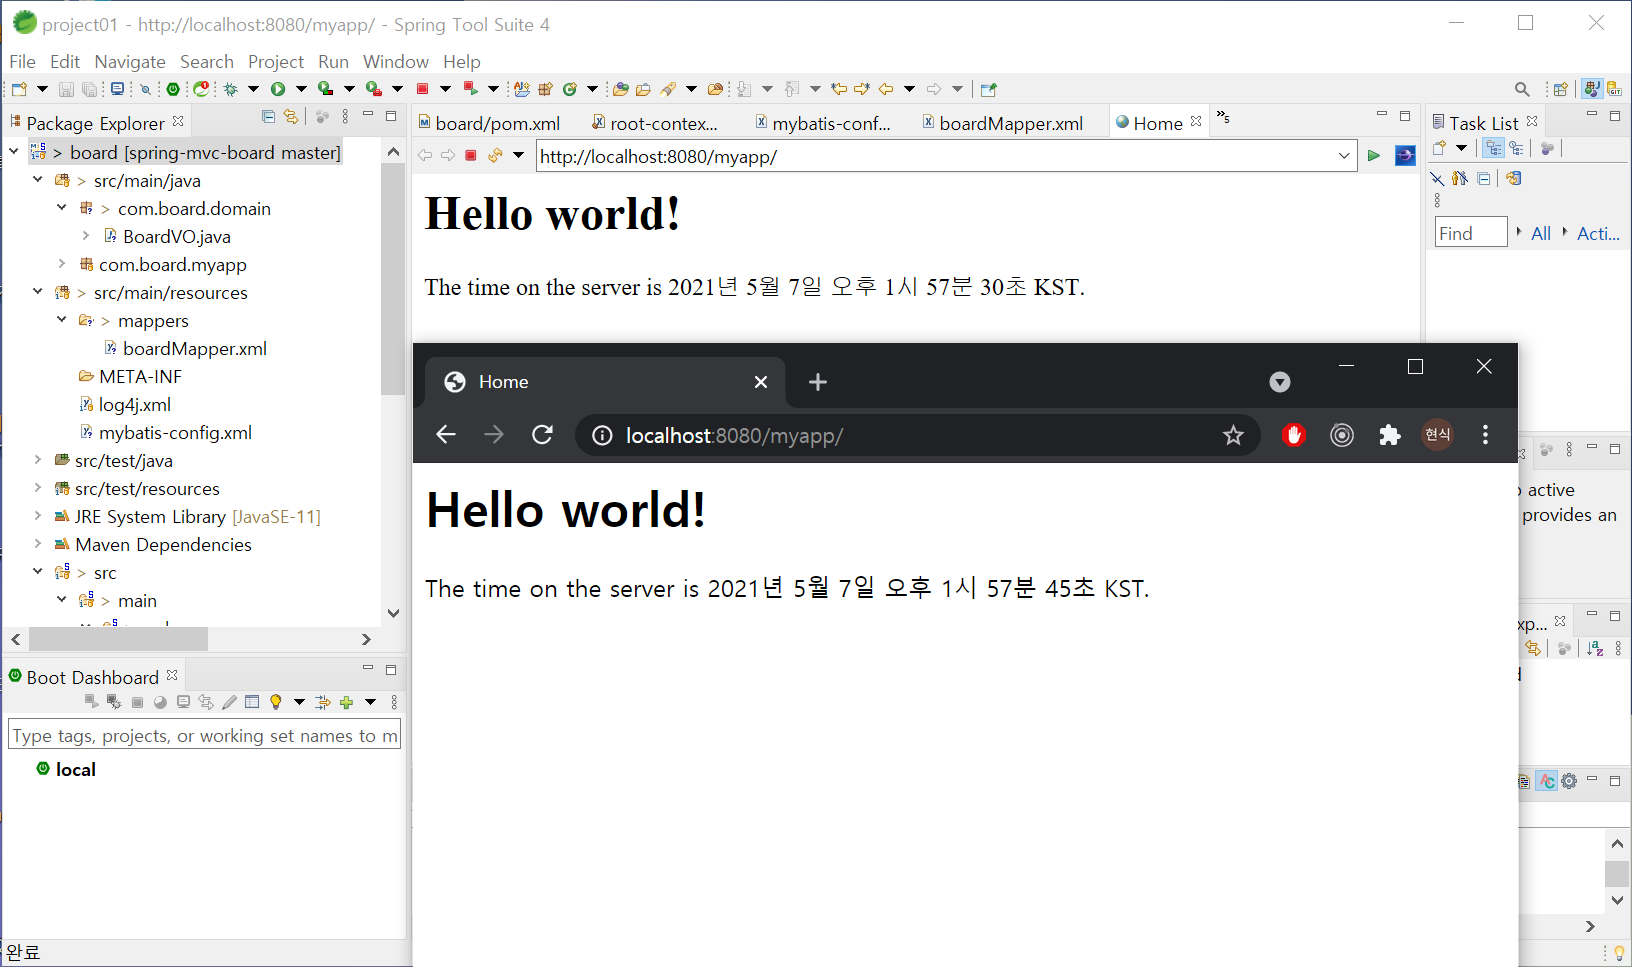Click the New Java Class icon
Screen dimensions: 1632x967
pyautogui.click(x=569, y=89)
